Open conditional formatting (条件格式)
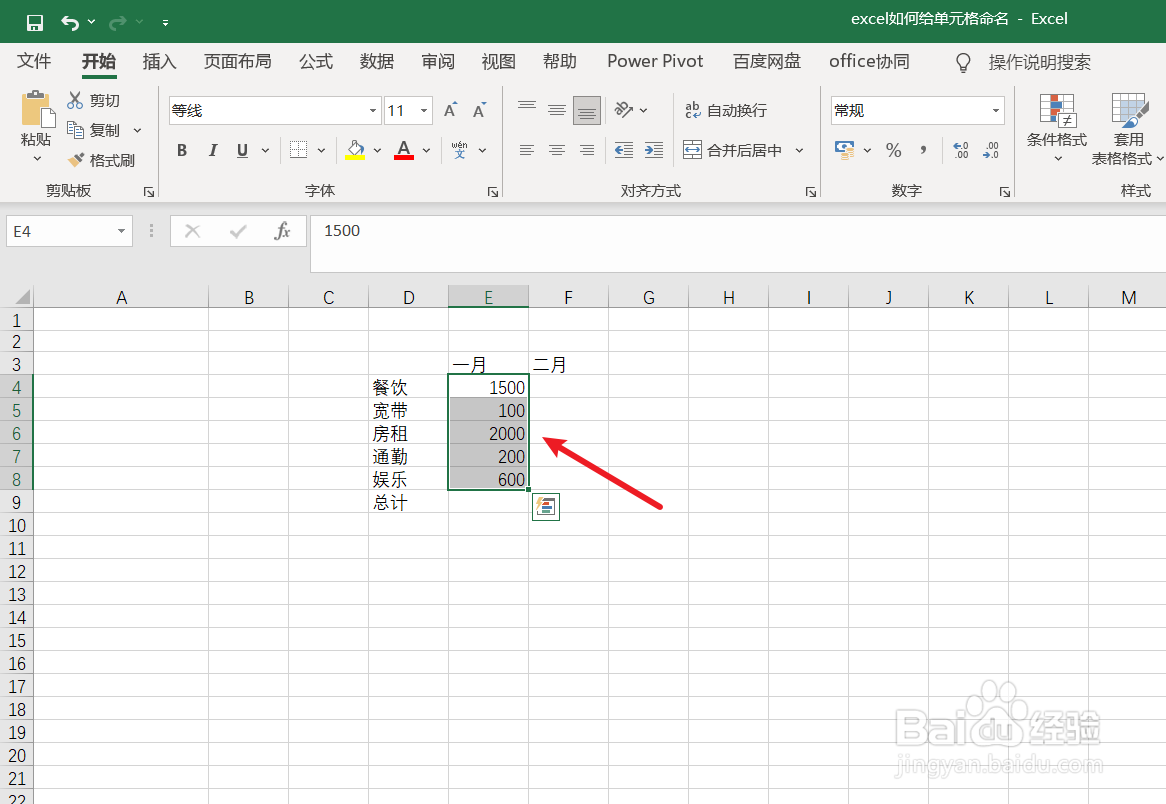This screenshot has height=804, width=1166. [x=1056, y=128]
